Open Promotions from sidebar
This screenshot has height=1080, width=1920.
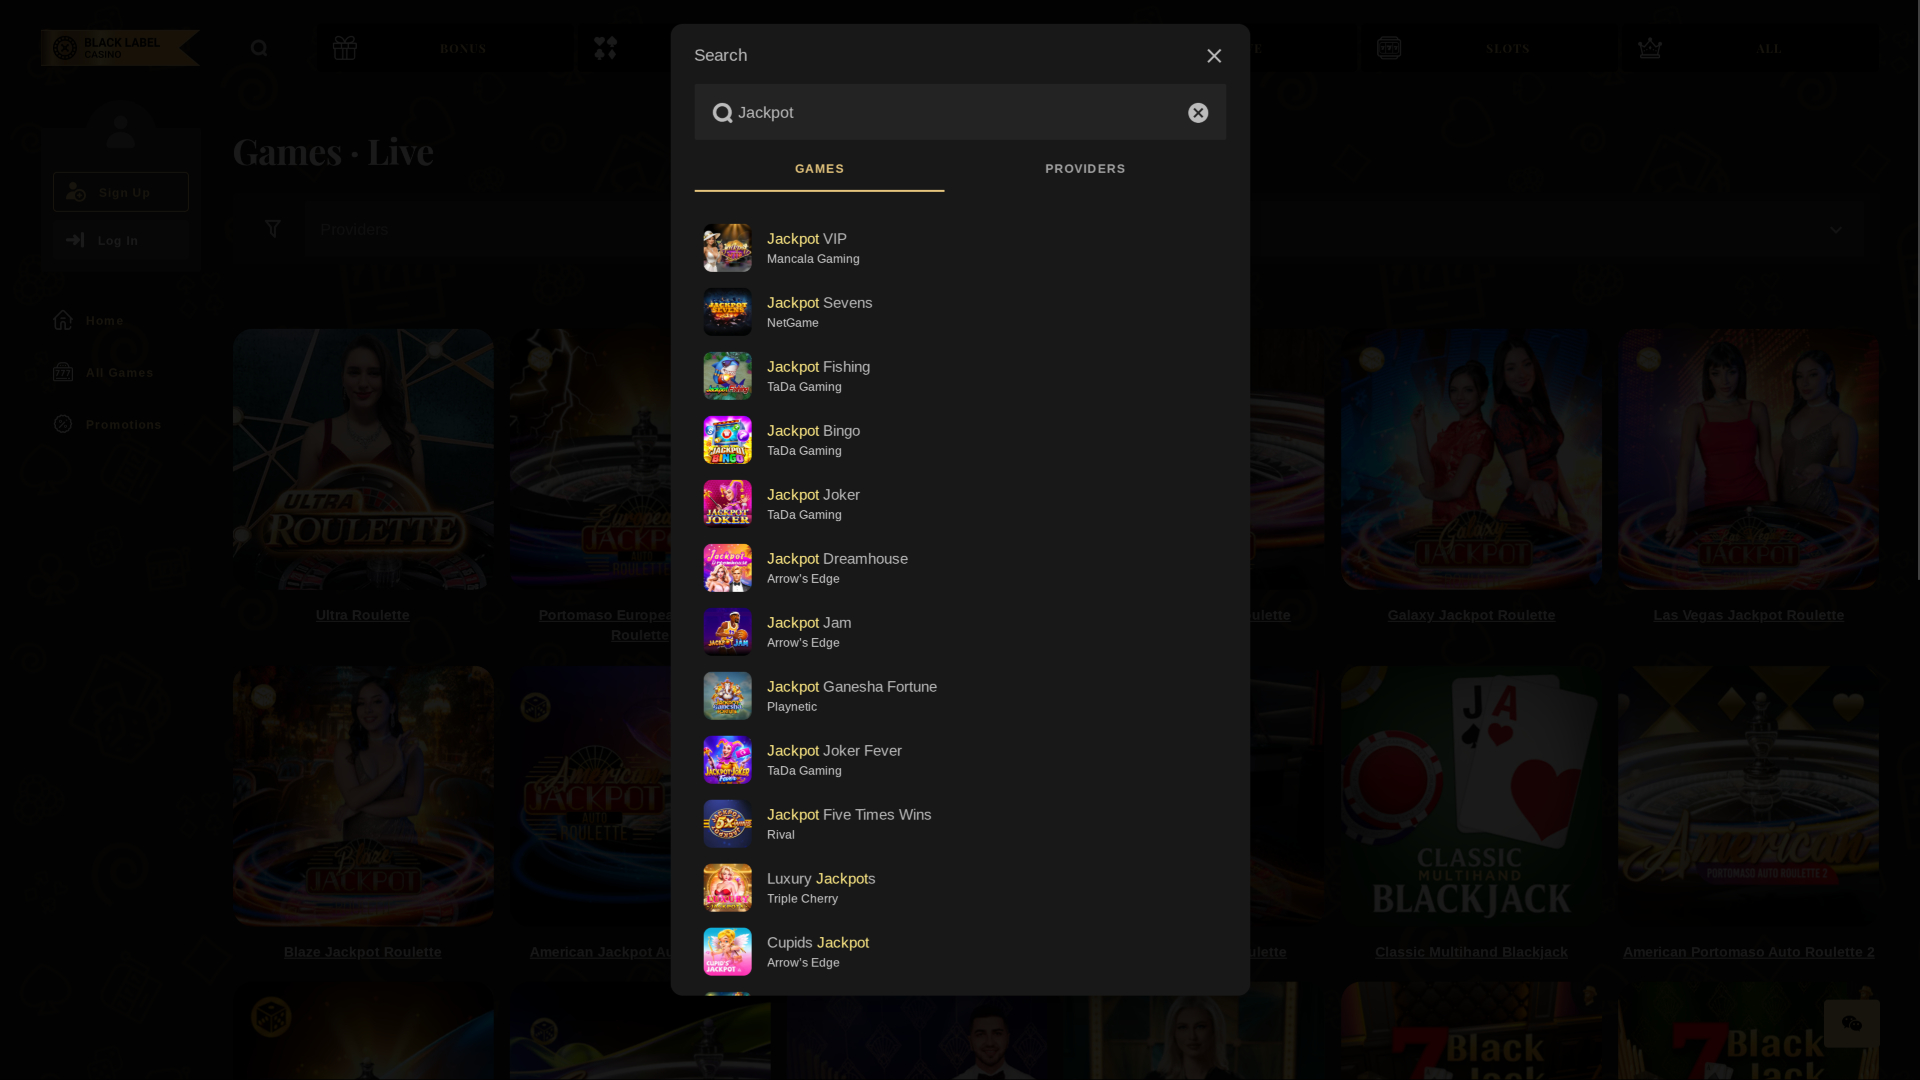[122, 424]
